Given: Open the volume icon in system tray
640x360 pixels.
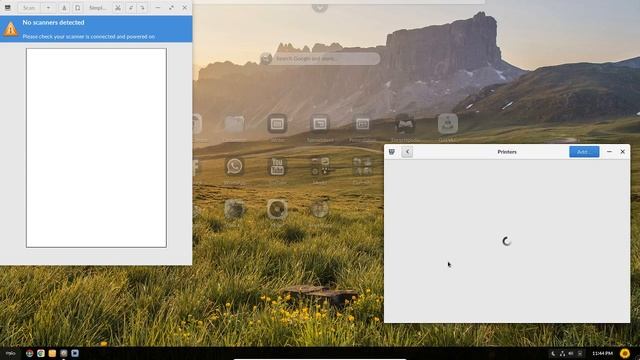Looking at the screenshot, I should (571, 353).
